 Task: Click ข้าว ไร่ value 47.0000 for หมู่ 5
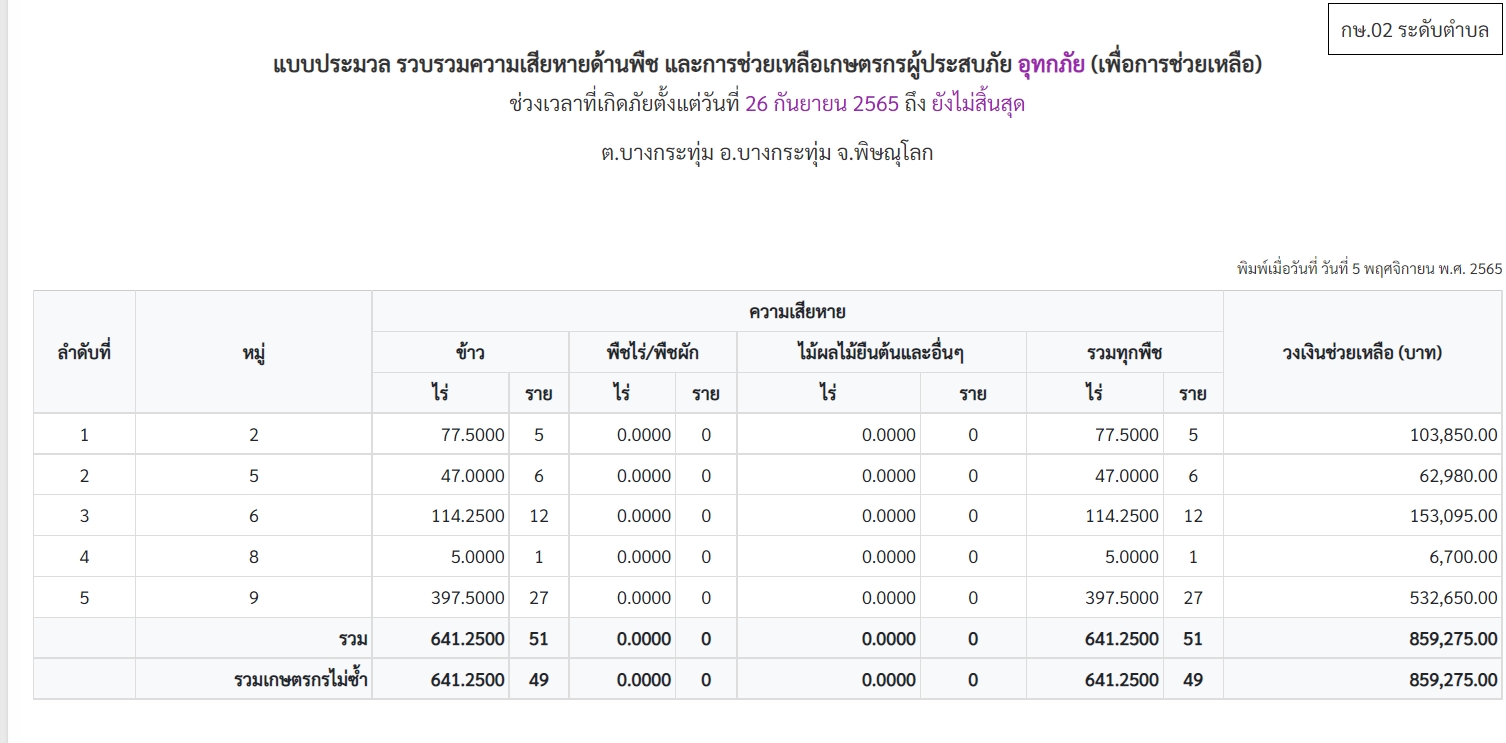pos(473,476)
